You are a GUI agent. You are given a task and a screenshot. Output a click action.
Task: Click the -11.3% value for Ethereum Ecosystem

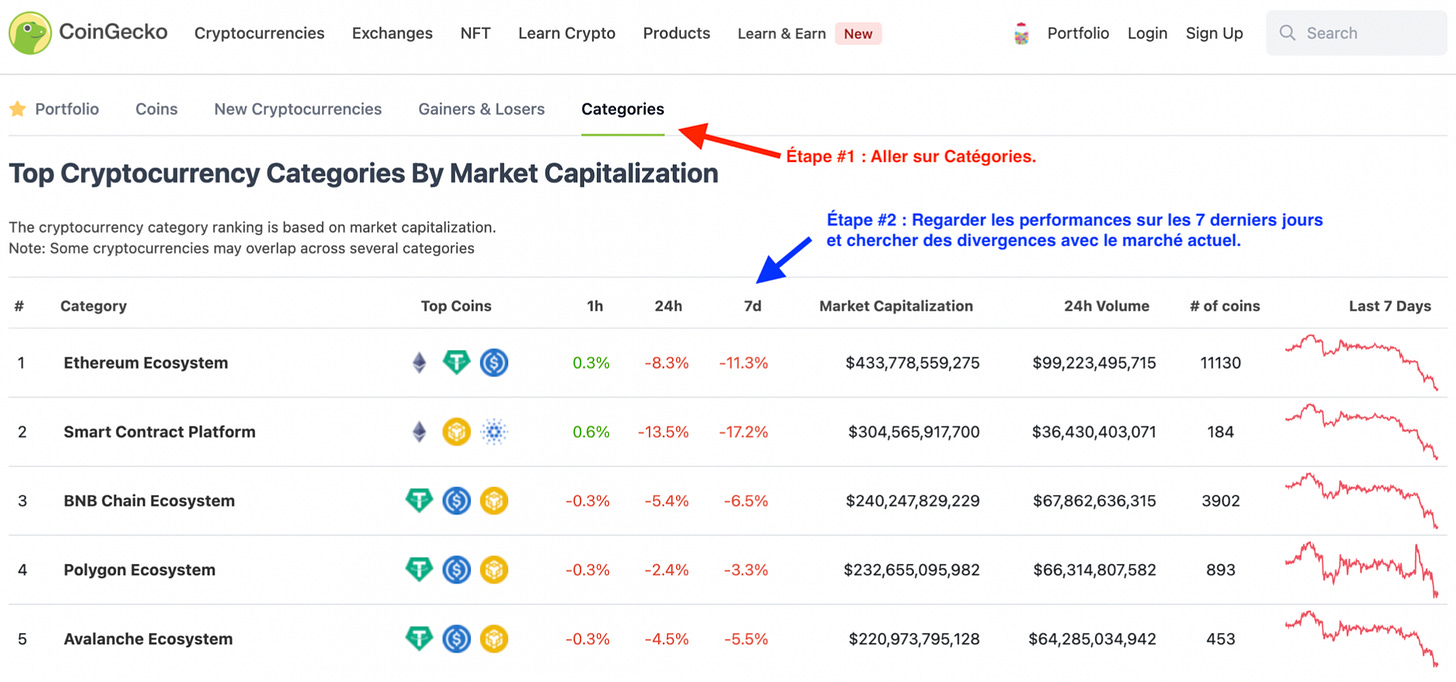pos(744,362)
